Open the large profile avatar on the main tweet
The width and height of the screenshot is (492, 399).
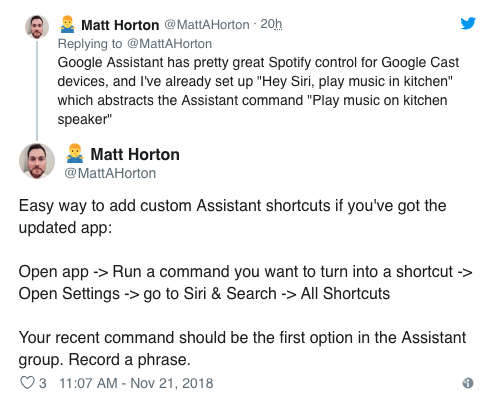37,161
